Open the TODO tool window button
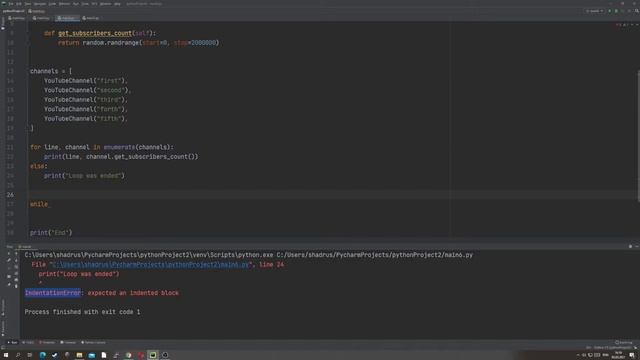The image size is (640, 360). click(x=28, y=342)
